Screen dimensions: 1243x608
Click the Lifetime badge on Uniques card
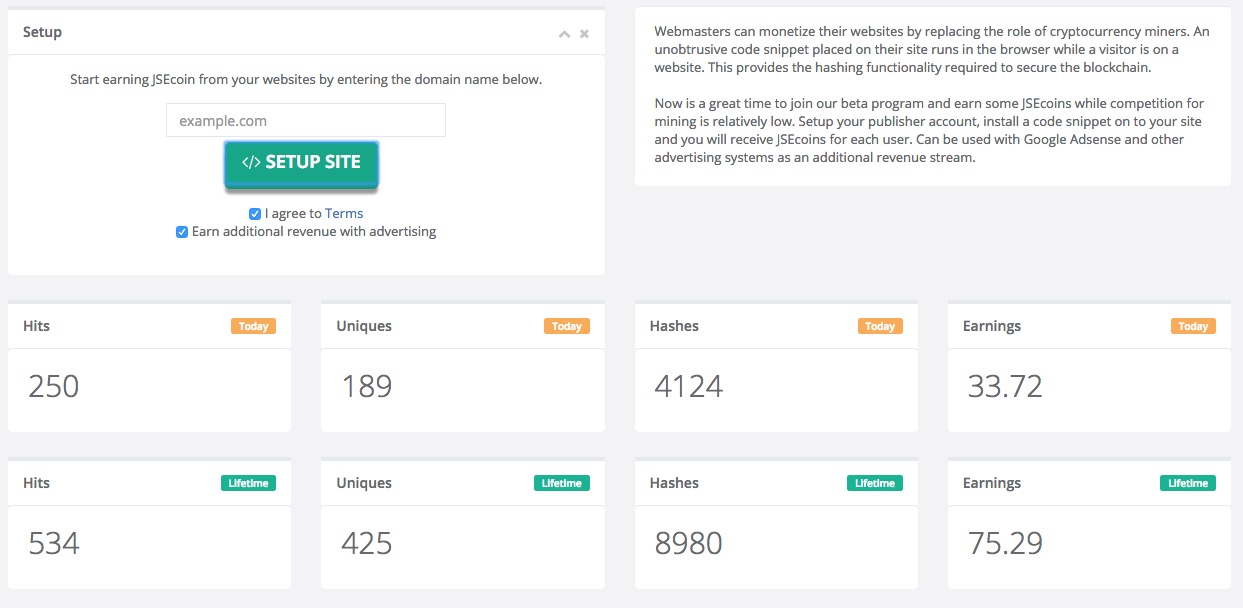coord(562,483)
